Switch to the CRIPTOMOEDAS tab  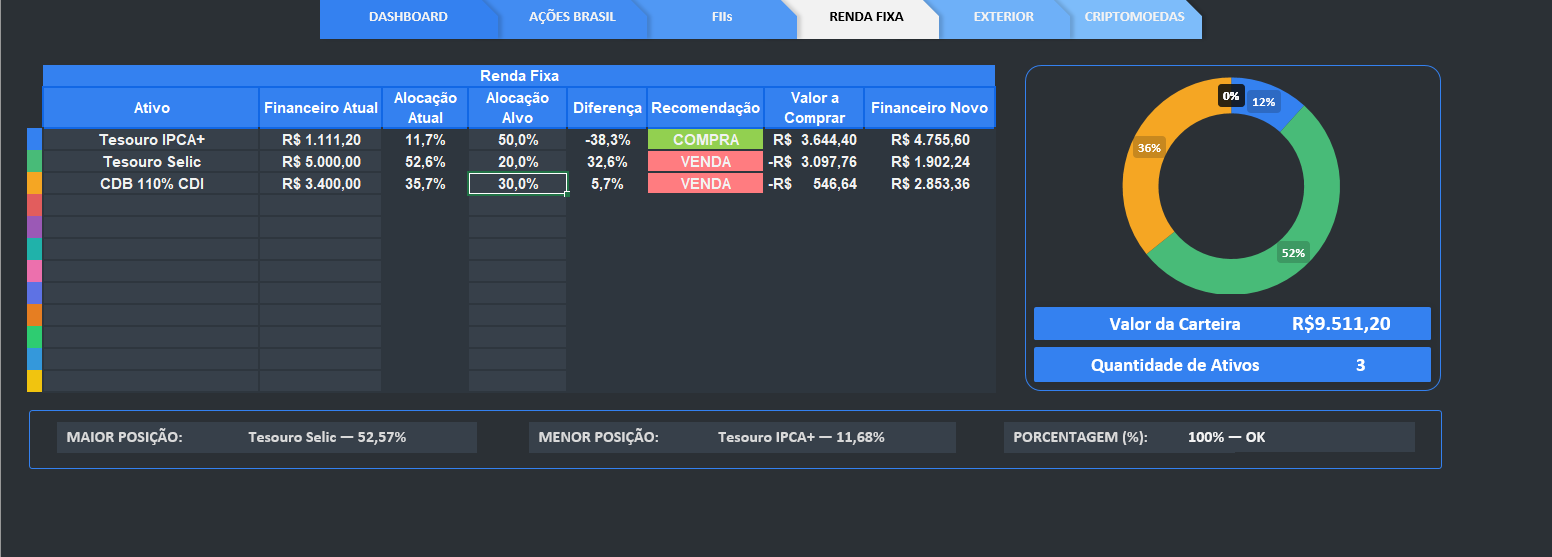coord(1134,17)
